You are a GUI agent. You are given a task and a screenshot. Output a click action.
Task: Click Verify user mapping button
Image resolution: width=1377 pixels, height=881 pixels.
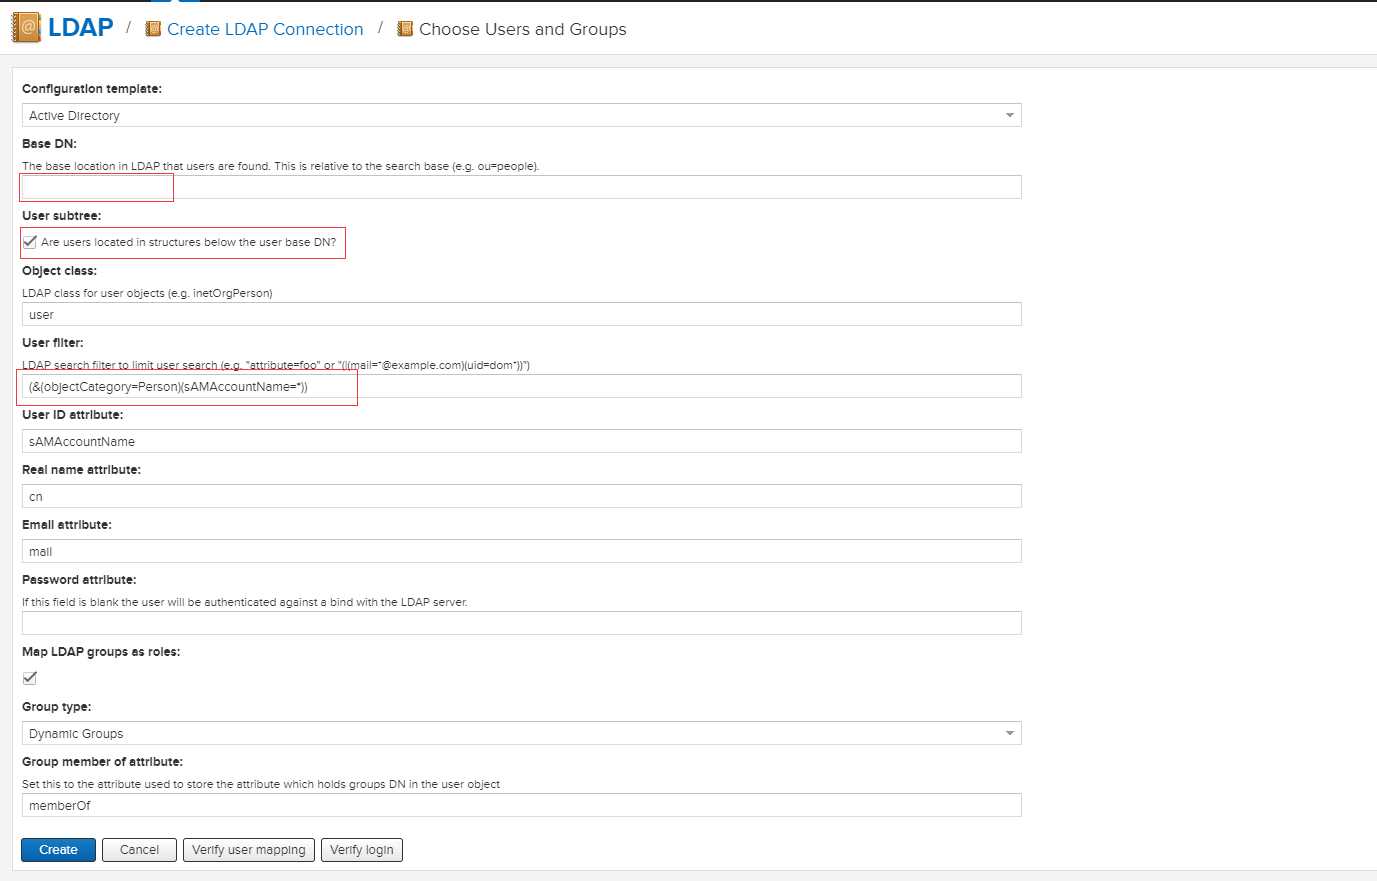tap(249, 850)
